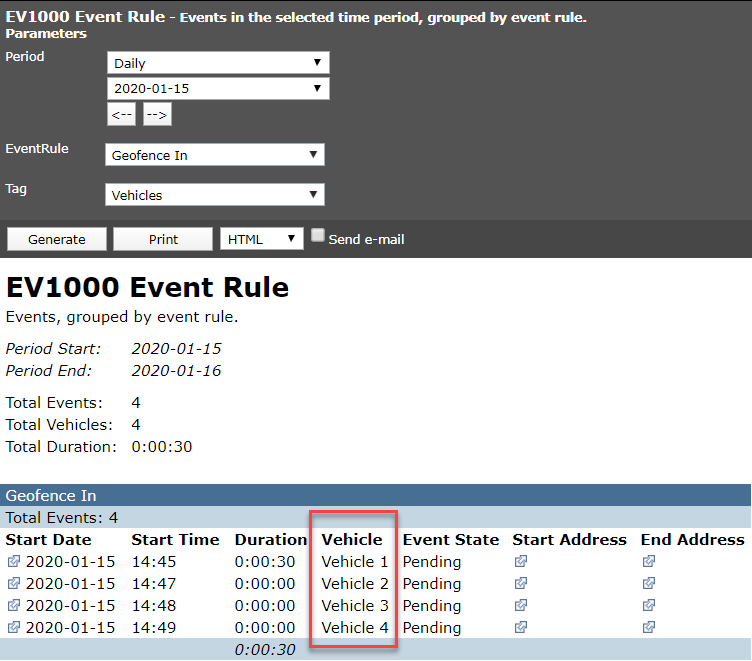Click the Period End 2020-01-16 value
The width and height of the screenshot is (752, 661).
point(176,370)
